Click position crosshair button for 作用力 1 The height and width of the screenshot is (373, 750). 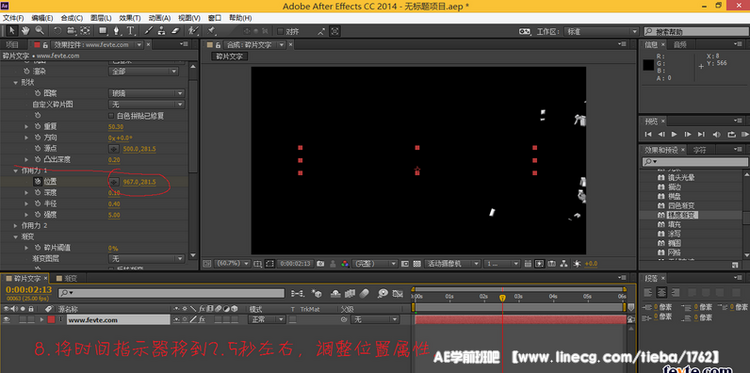pos(114,182)
